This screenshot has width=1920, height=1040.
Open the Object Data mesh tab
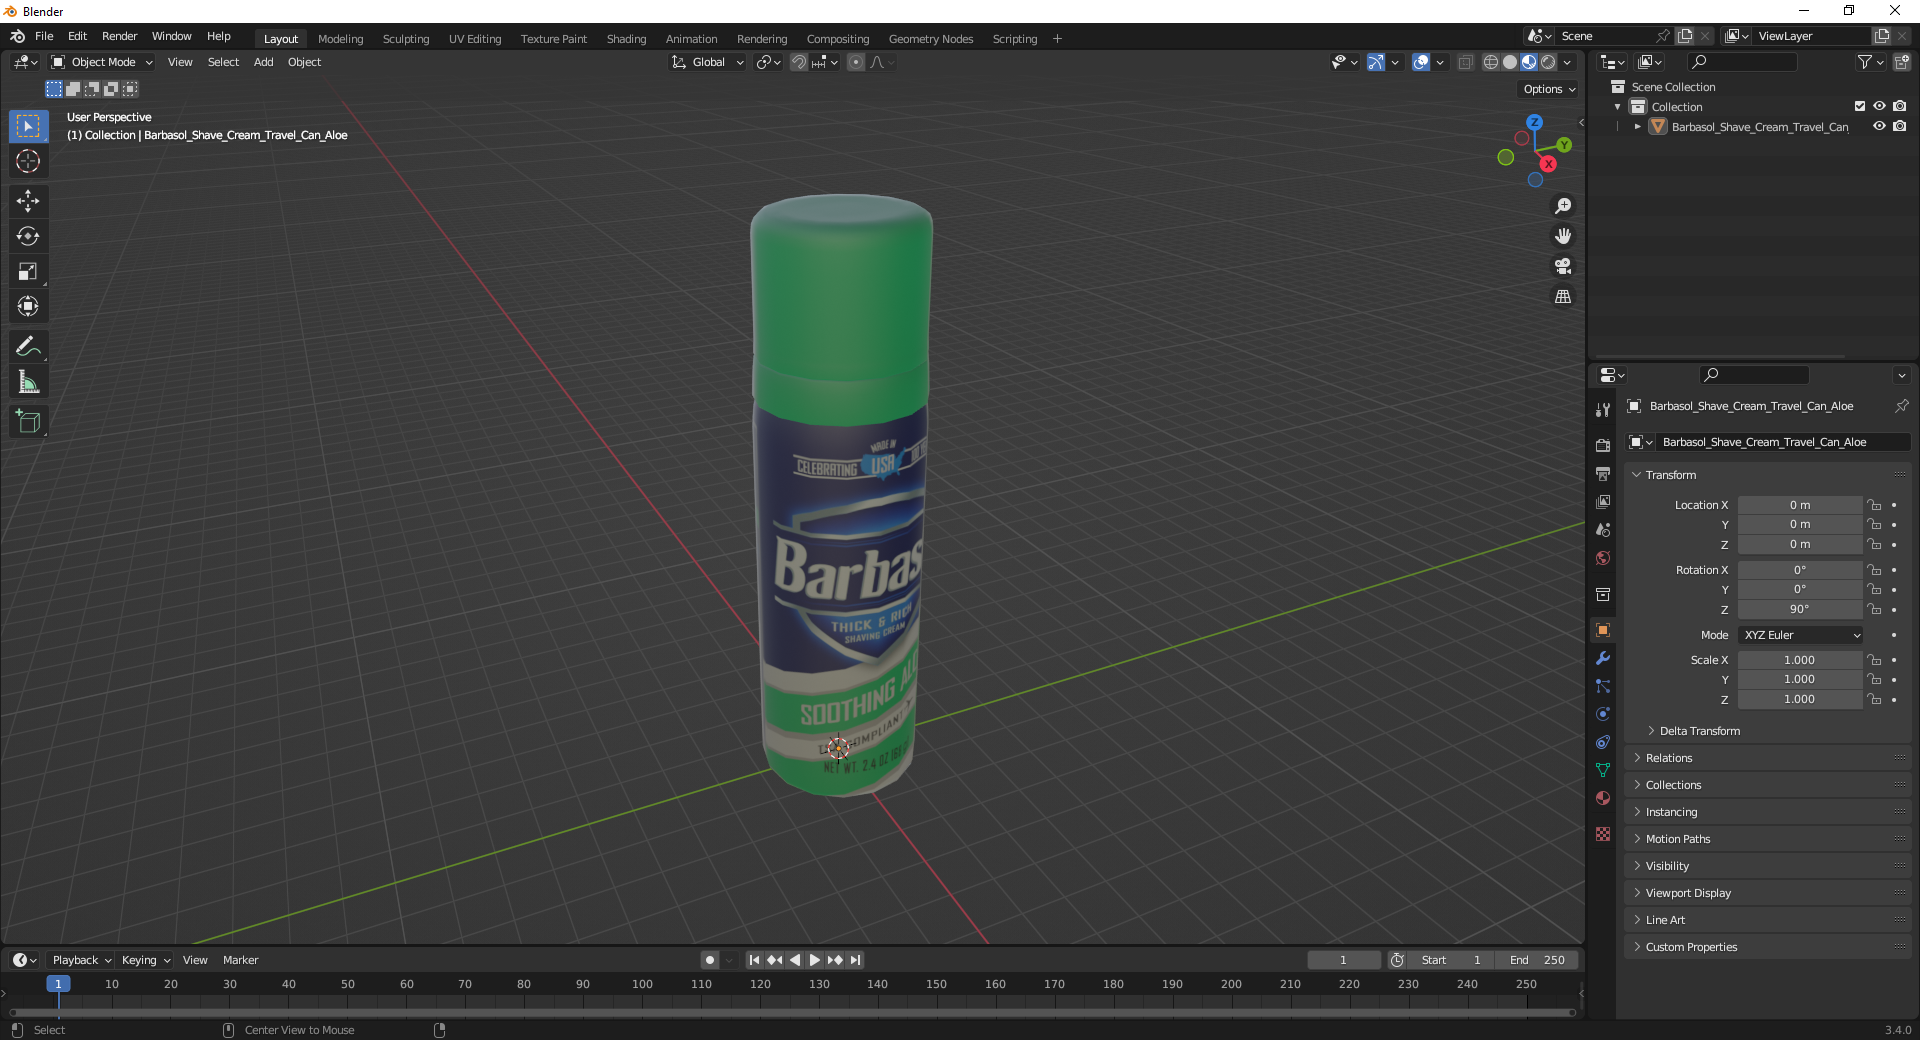[x=1603, y=770]
